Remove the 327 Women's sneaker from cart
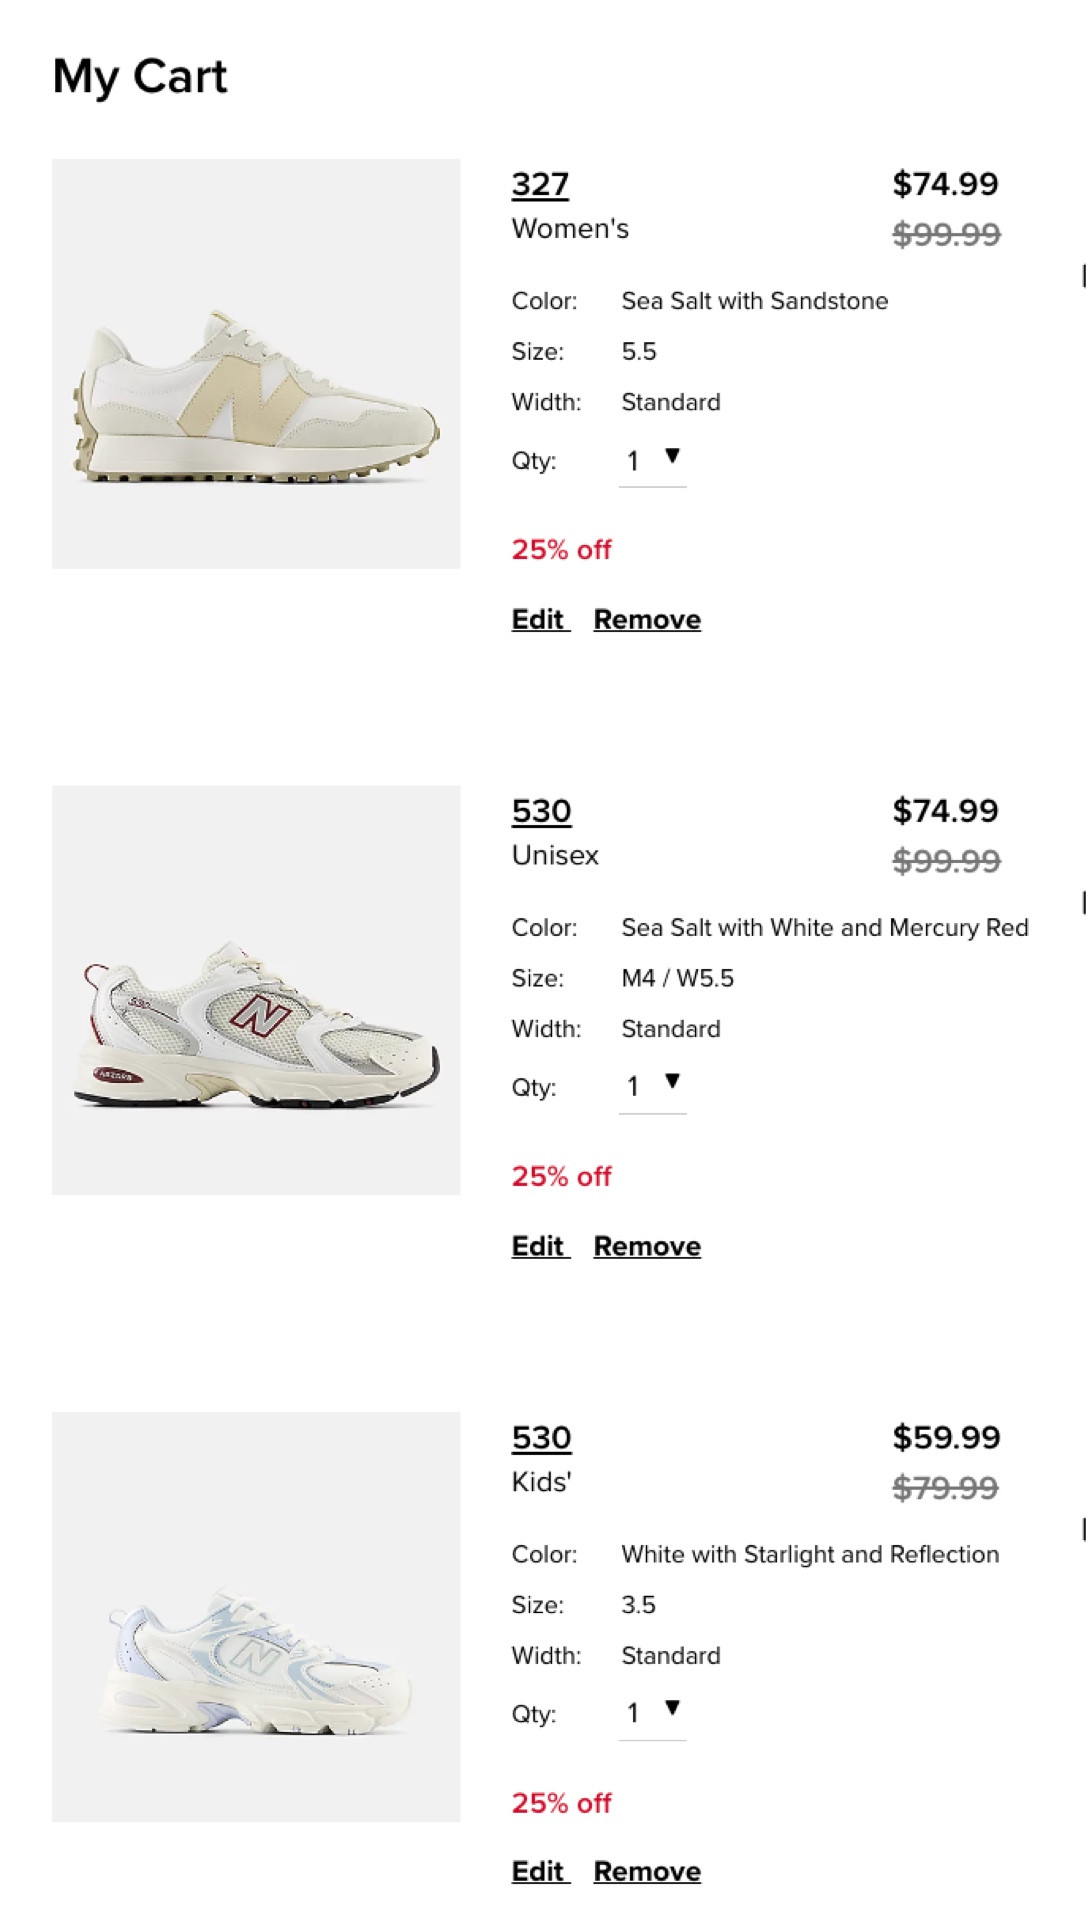This screenshot has height=1931, width=1086. click(x=646, y=619)
